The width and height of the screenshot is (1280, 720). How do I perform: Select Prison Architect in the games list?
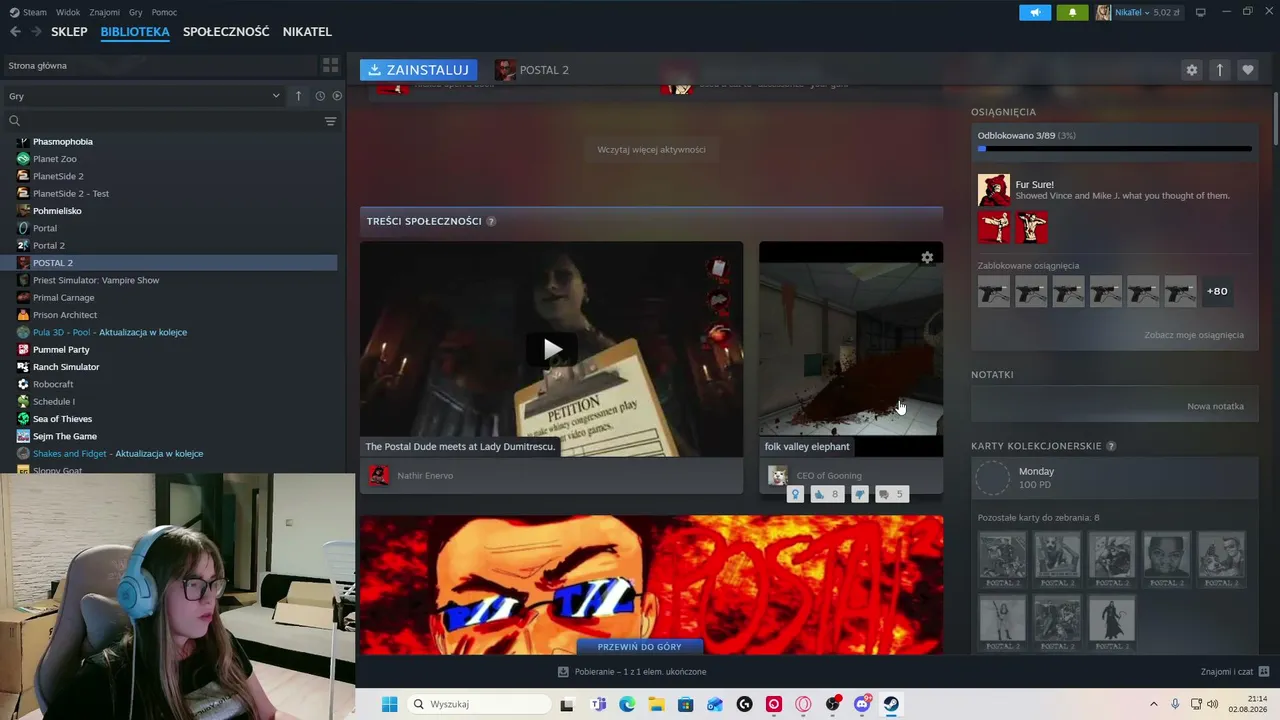tap(64, 315)
